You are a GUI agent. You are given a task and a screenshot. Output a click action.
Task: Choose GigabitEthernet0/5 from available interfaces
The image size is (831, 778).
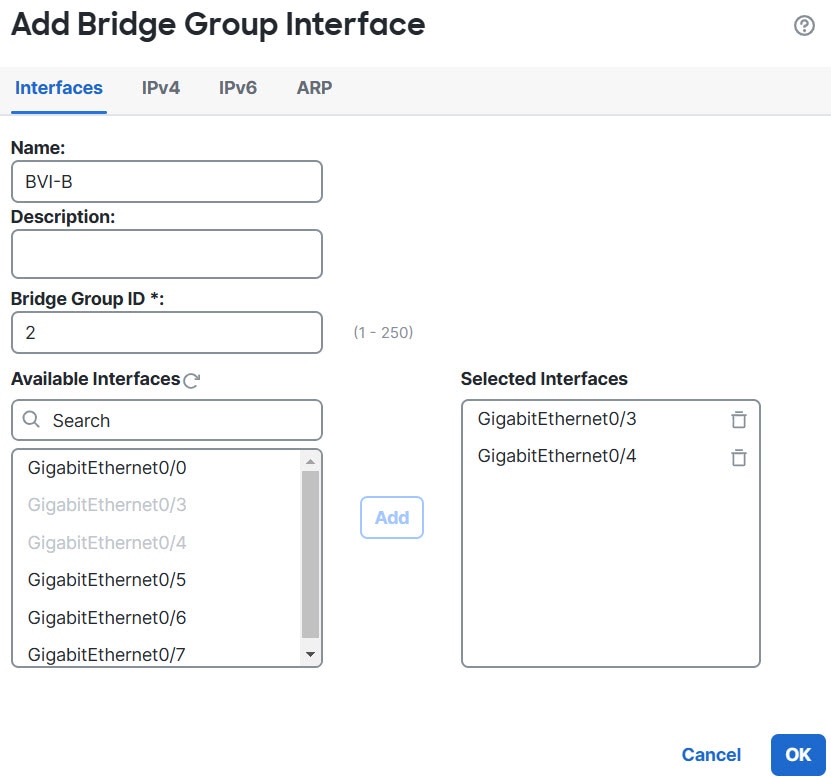pyautogui.click(x=108, y=580)
